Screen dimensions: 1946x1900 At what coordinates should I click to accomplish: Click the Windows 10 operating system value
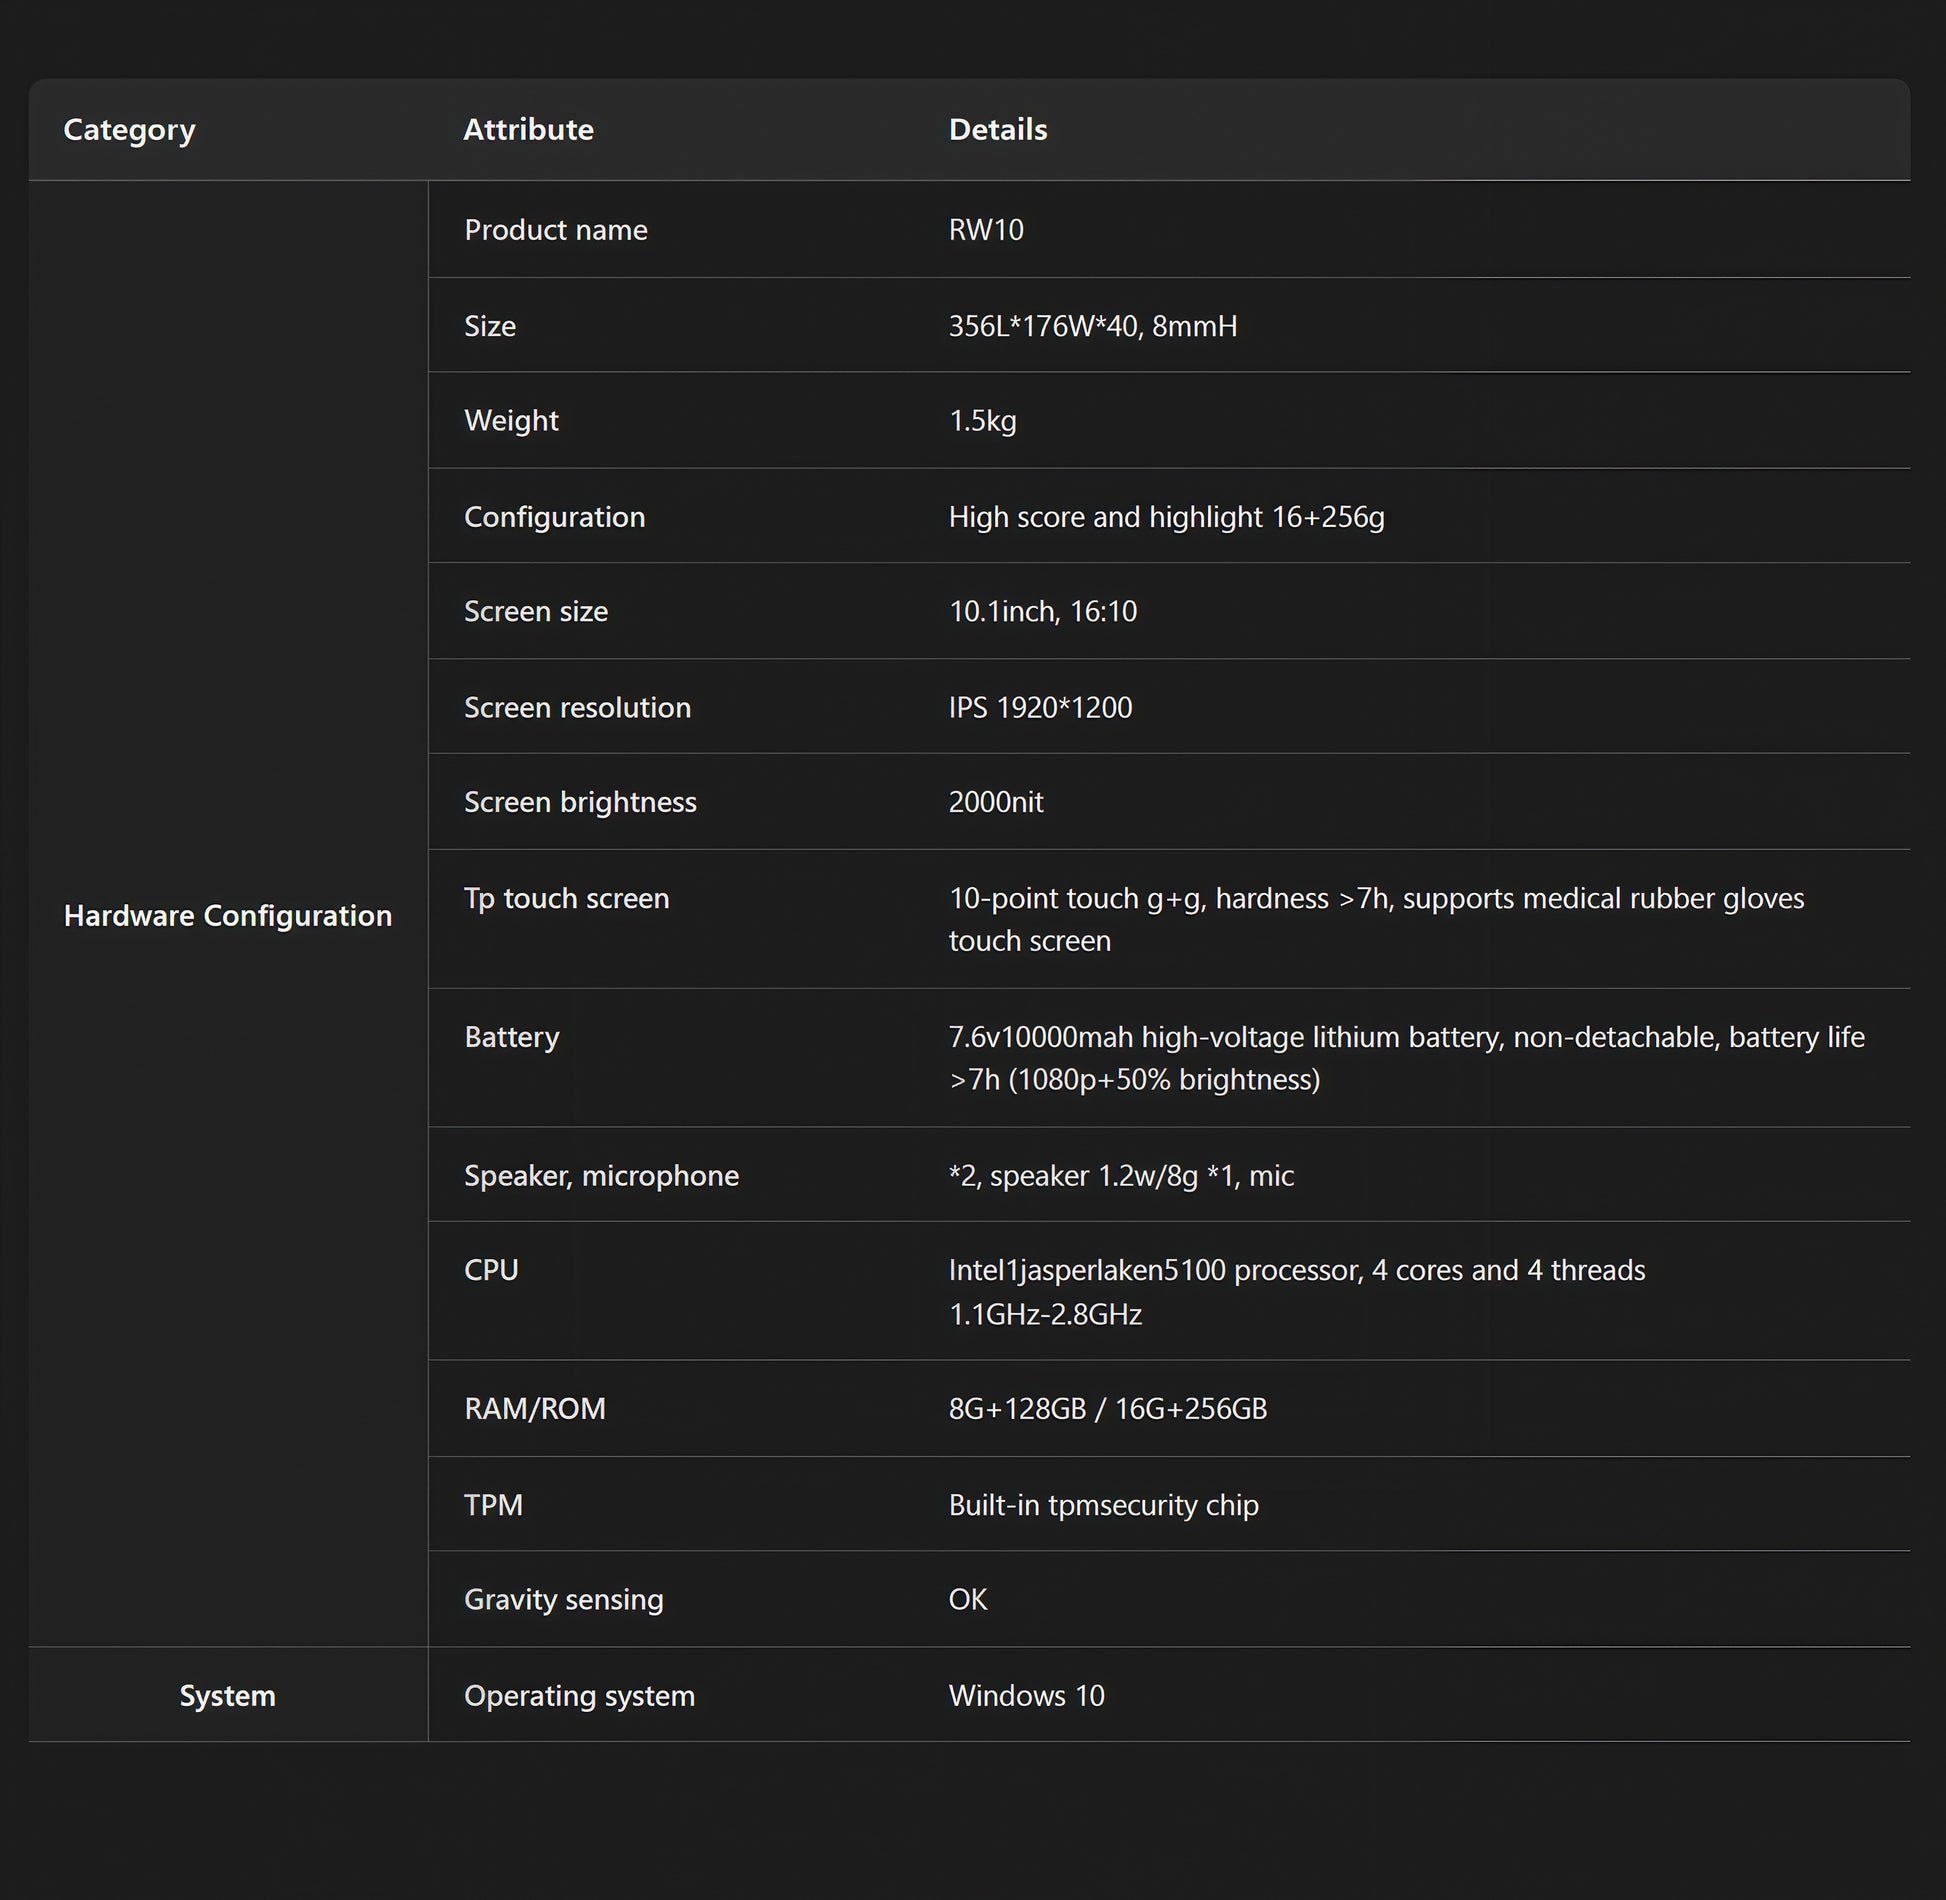click(x=1026, y=1696)
